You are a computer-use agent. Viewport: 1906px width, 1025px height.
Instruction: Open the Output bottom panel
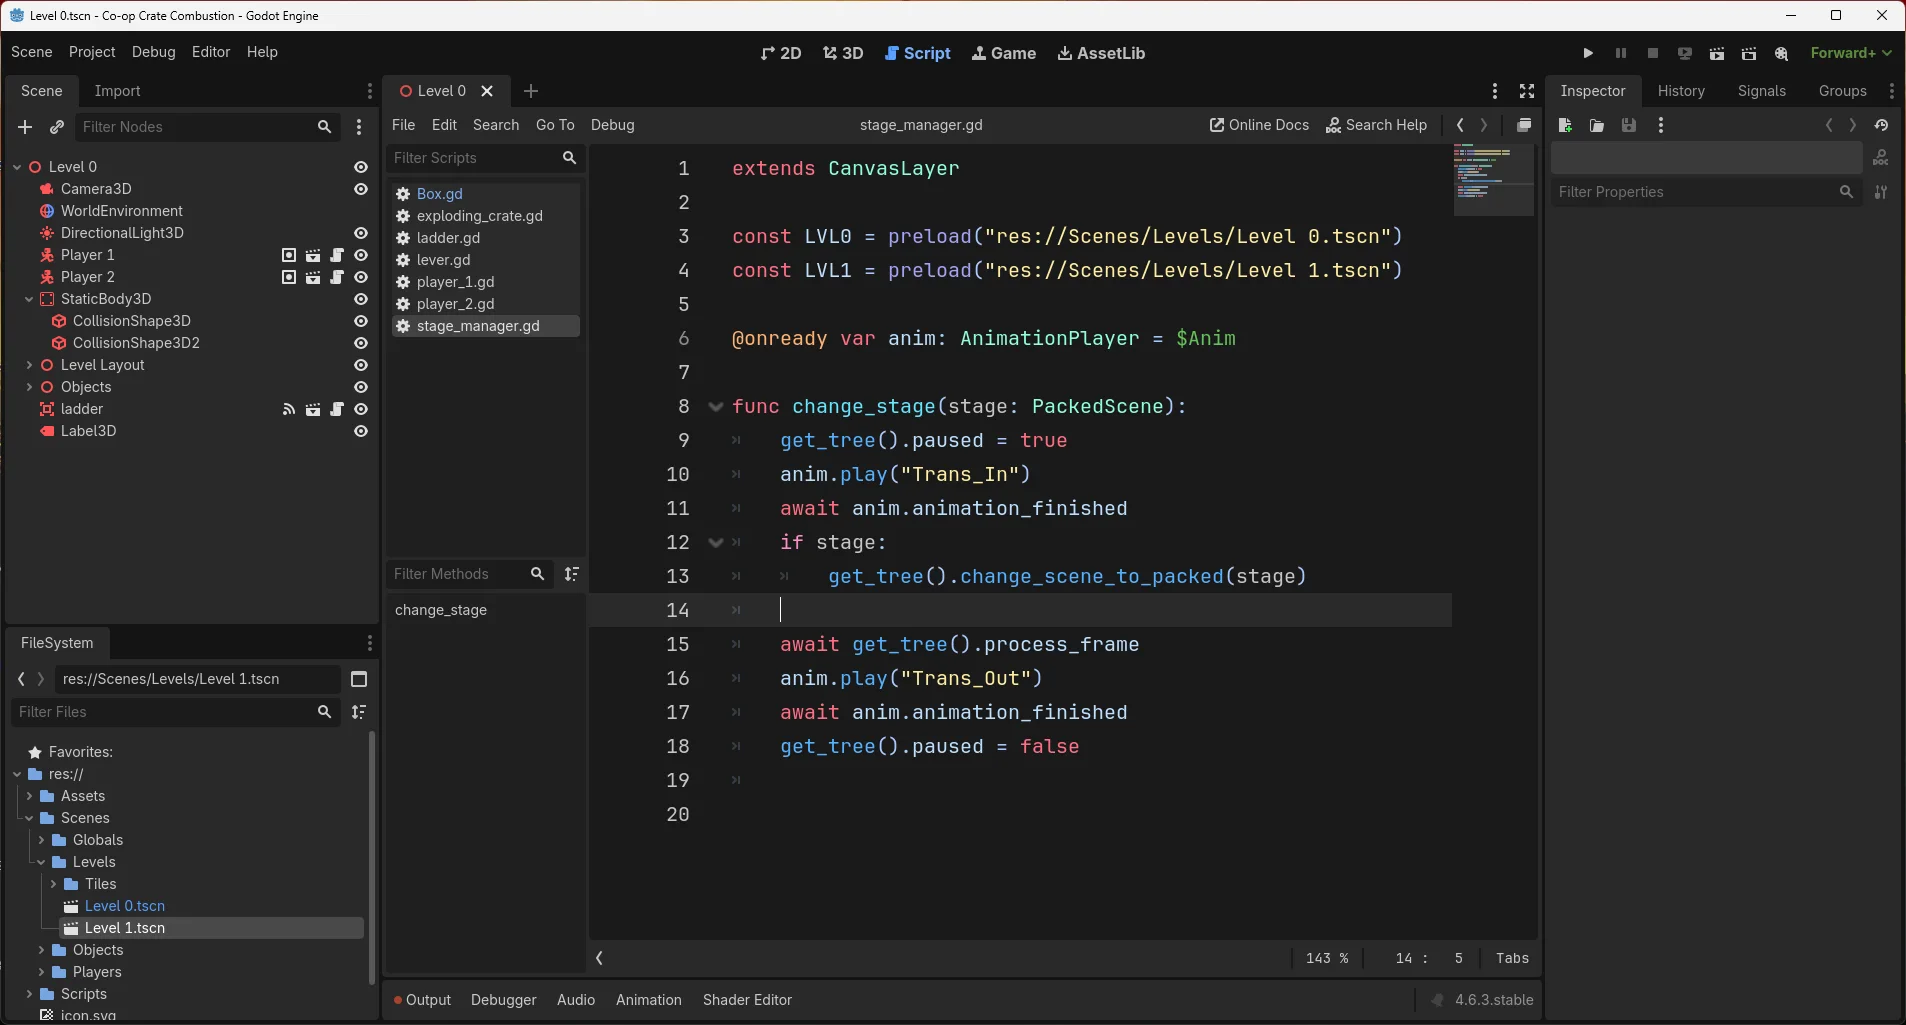(422, 1000)
